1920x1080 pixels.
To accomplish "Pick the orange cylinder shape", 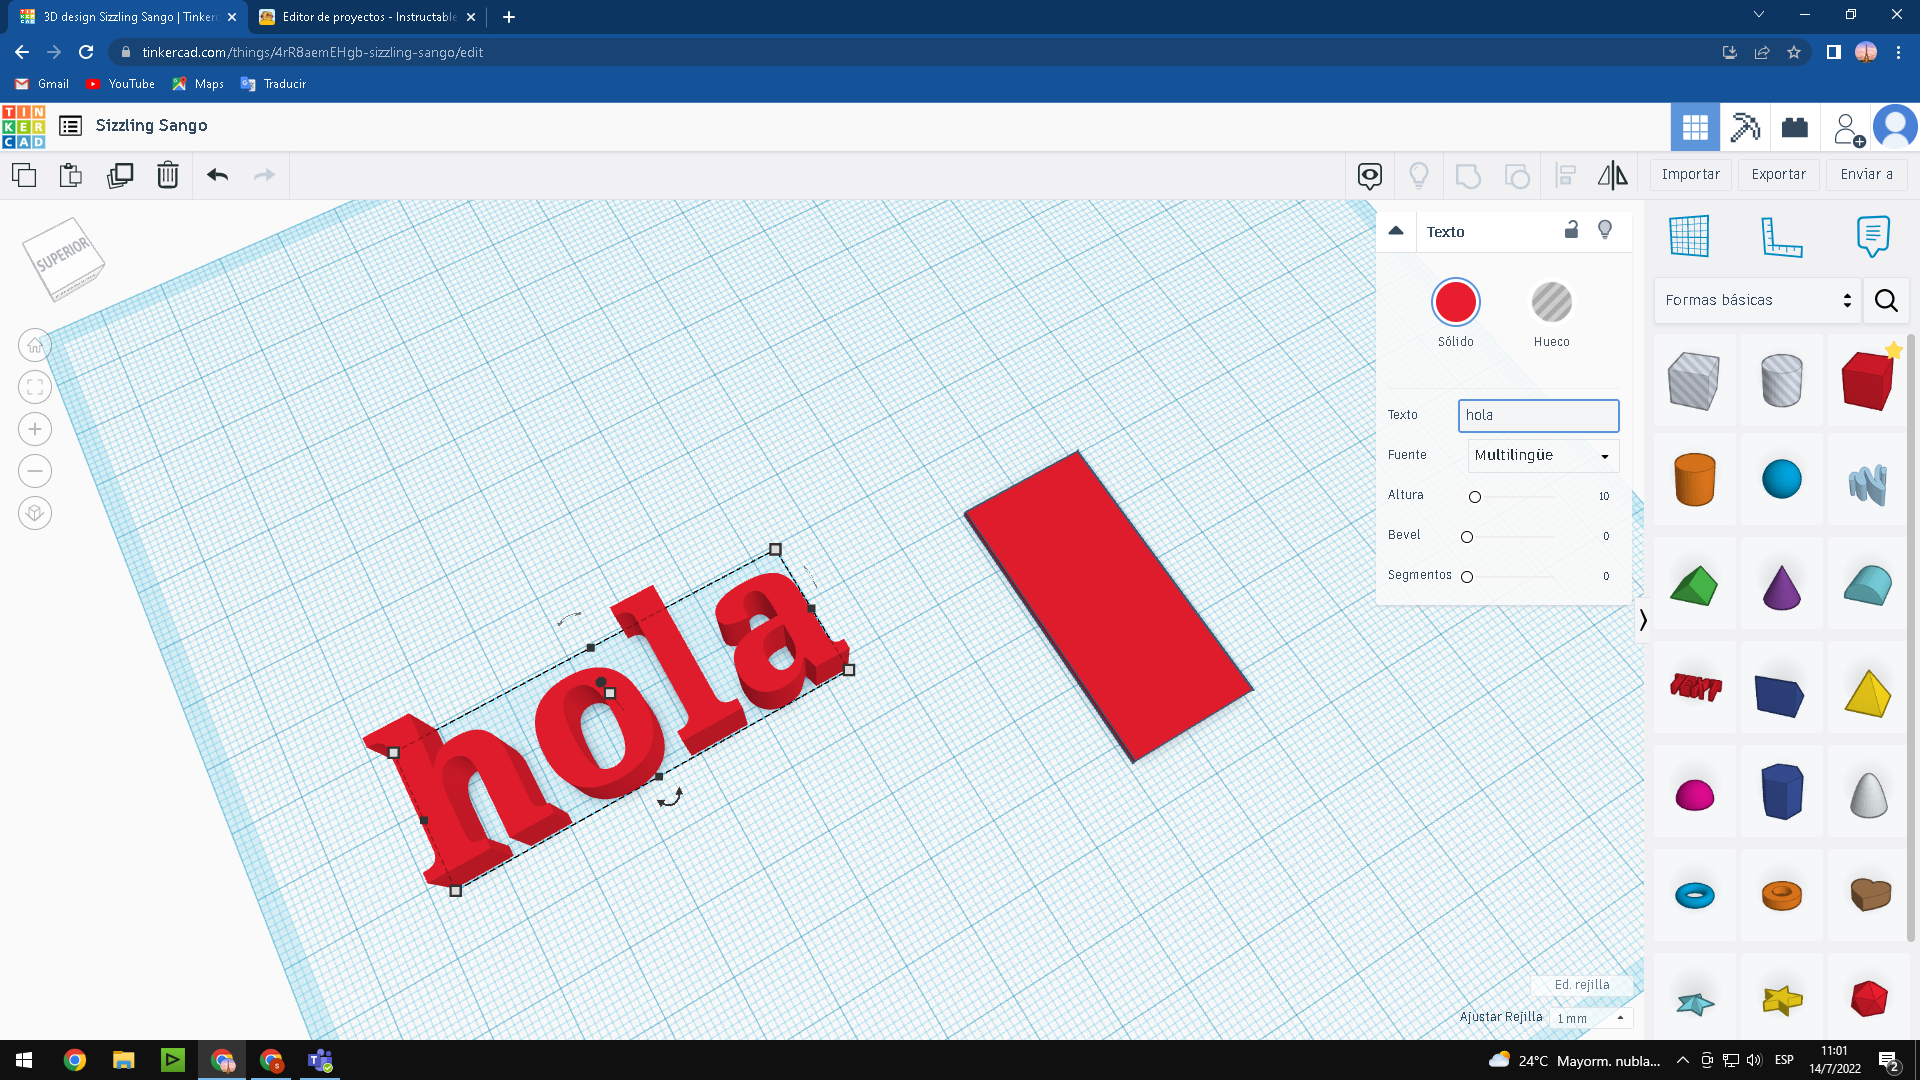I will click(1694, 479).
